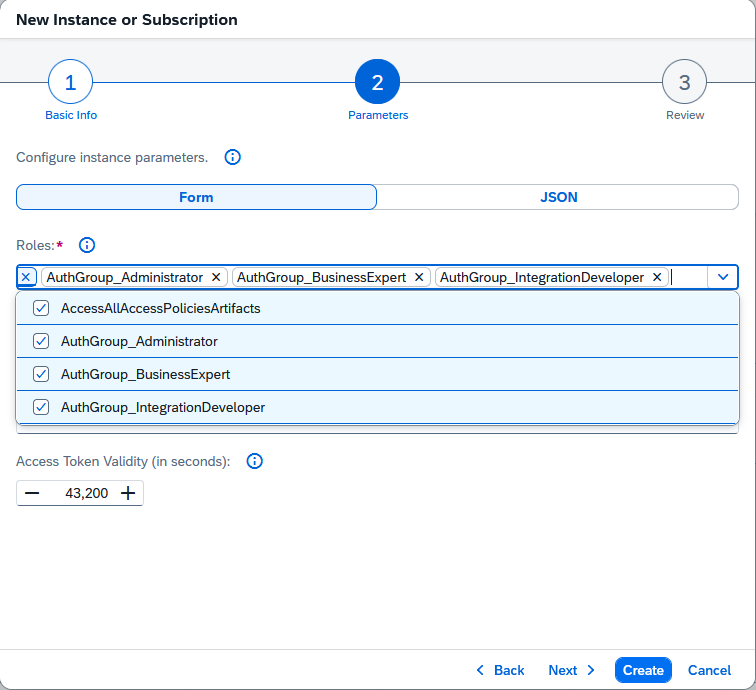Collapse the Roles dropdown arrow
The width and height of the screenshot is (756, 690).
(723, 277)
